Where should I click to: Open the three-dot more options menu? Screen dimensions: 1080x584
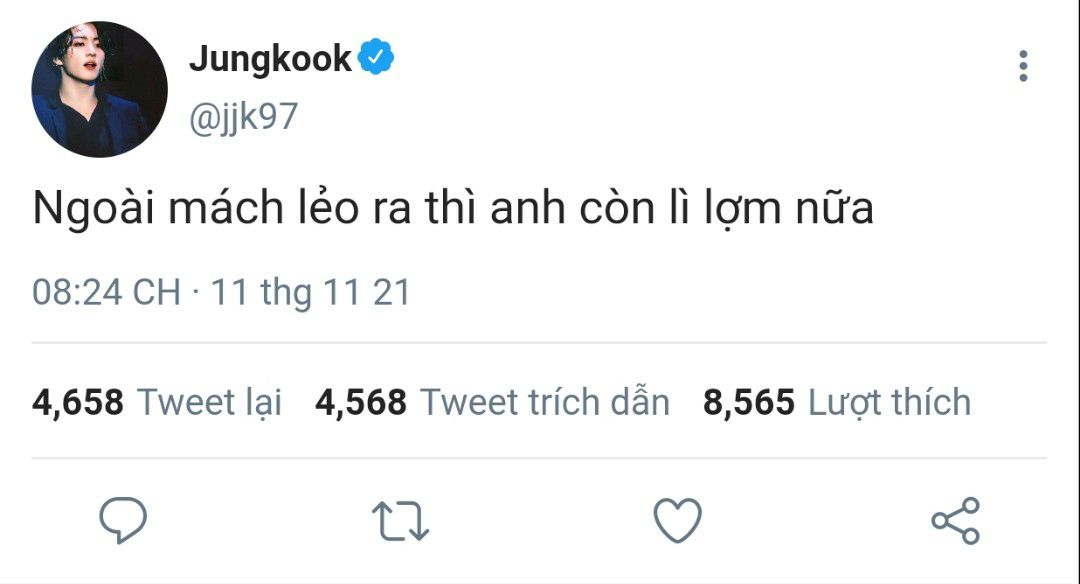(1024, 66)
